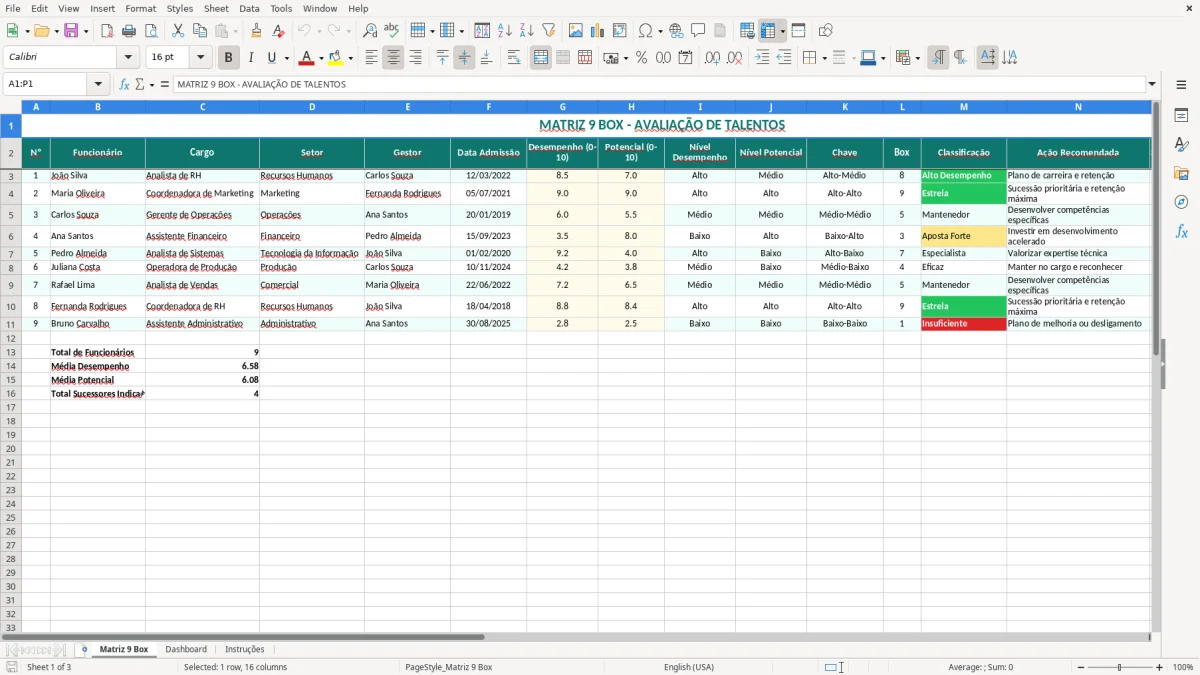
Task: Toggle Center Vertically alignment
Action: pyautogui.click(x=464, y=58)
